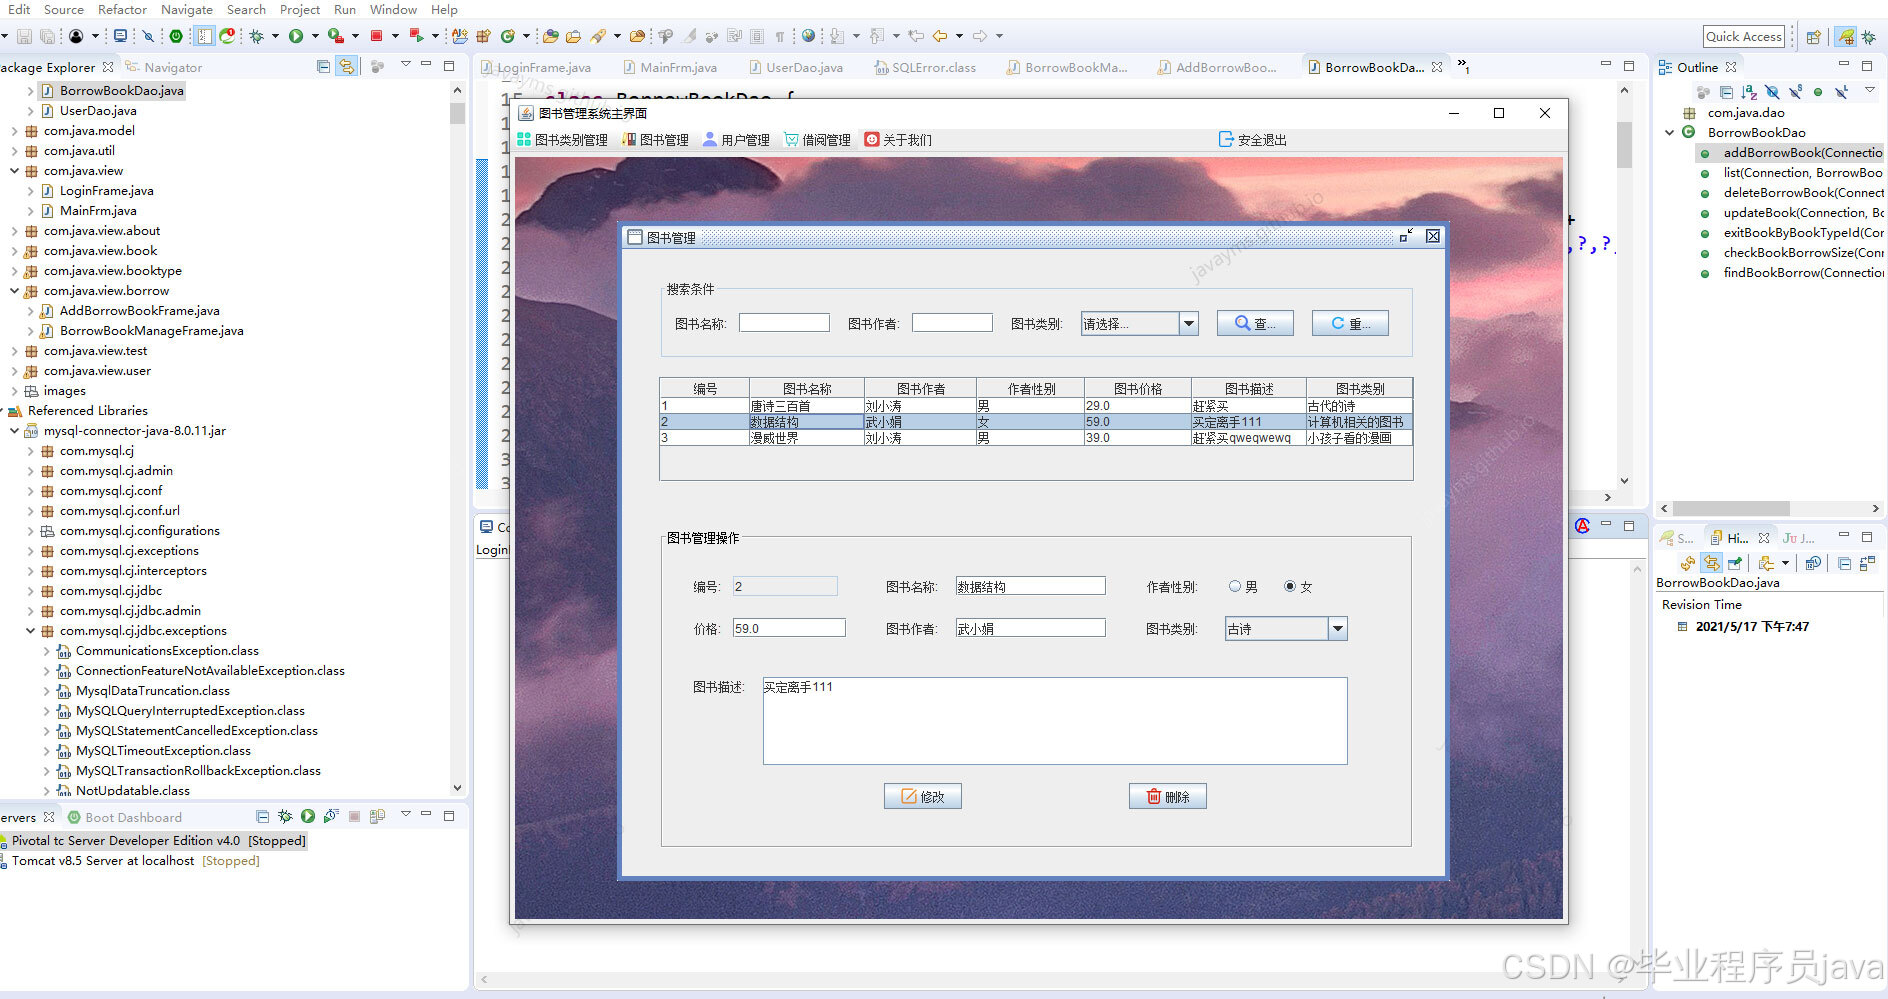Open 借阅管理 menu
The image size is (1888, 999).
point(817,140)
